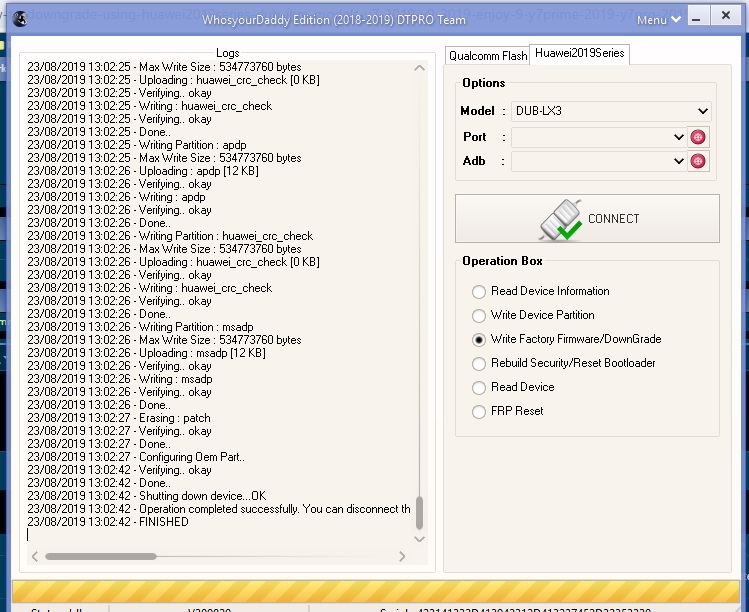Click the horizontal scrollbar thumb in logs

tap(101, 556)
